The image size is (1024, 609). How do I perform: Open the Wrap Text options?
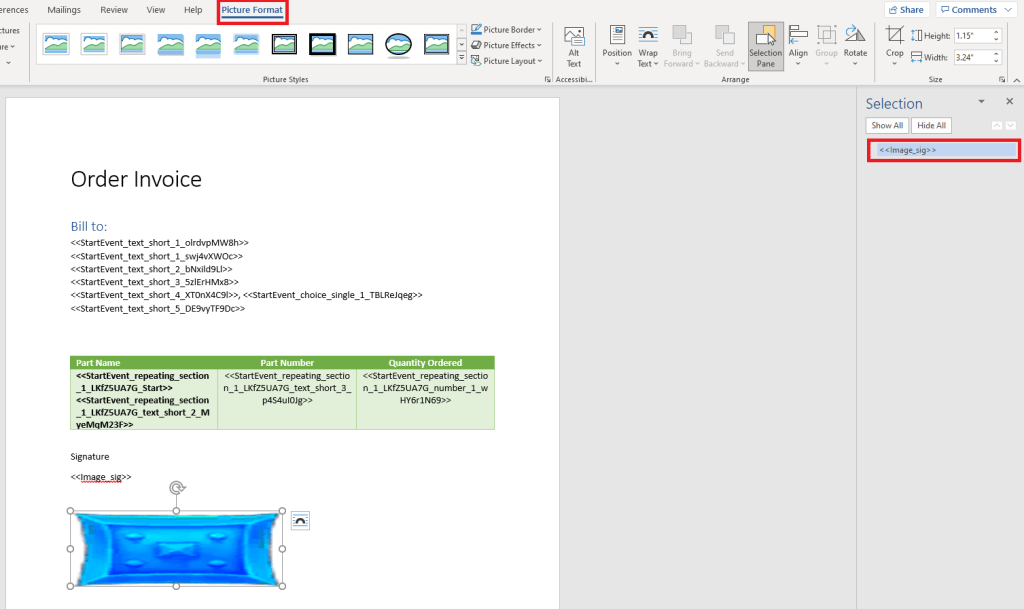coord(648,46)
